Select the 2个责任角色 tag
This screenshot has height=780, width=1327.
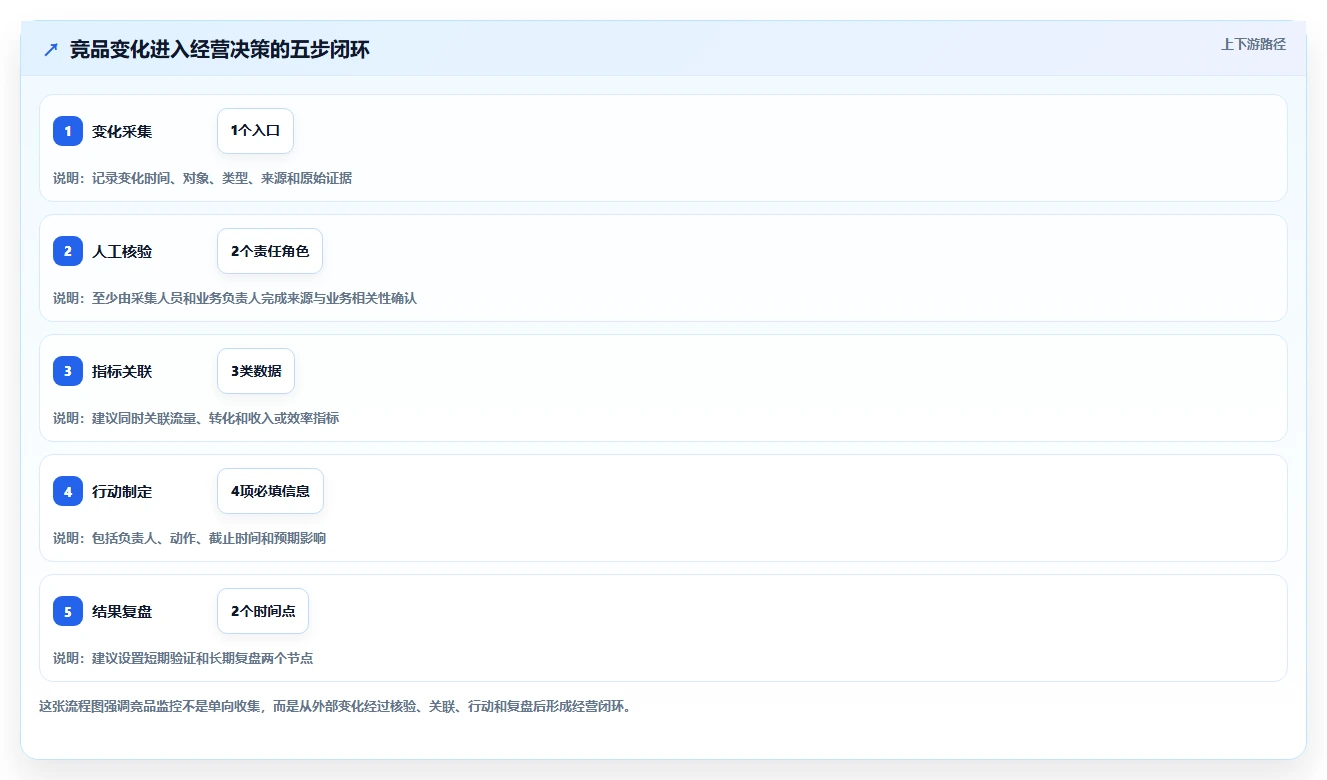tap(270, 251)
